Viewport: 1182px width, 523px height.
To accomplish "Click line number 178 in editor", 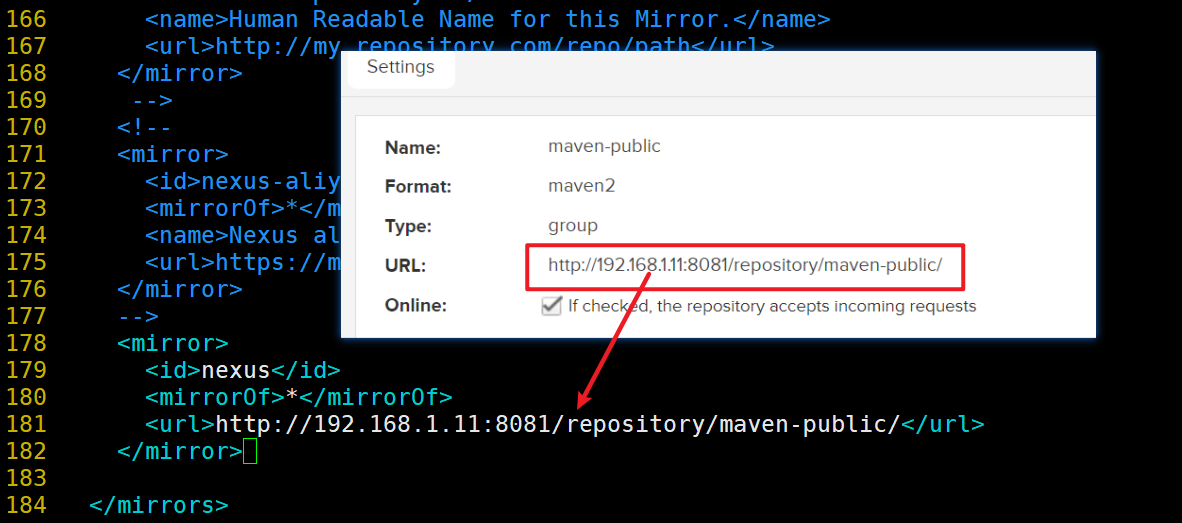I will (26, 343).
